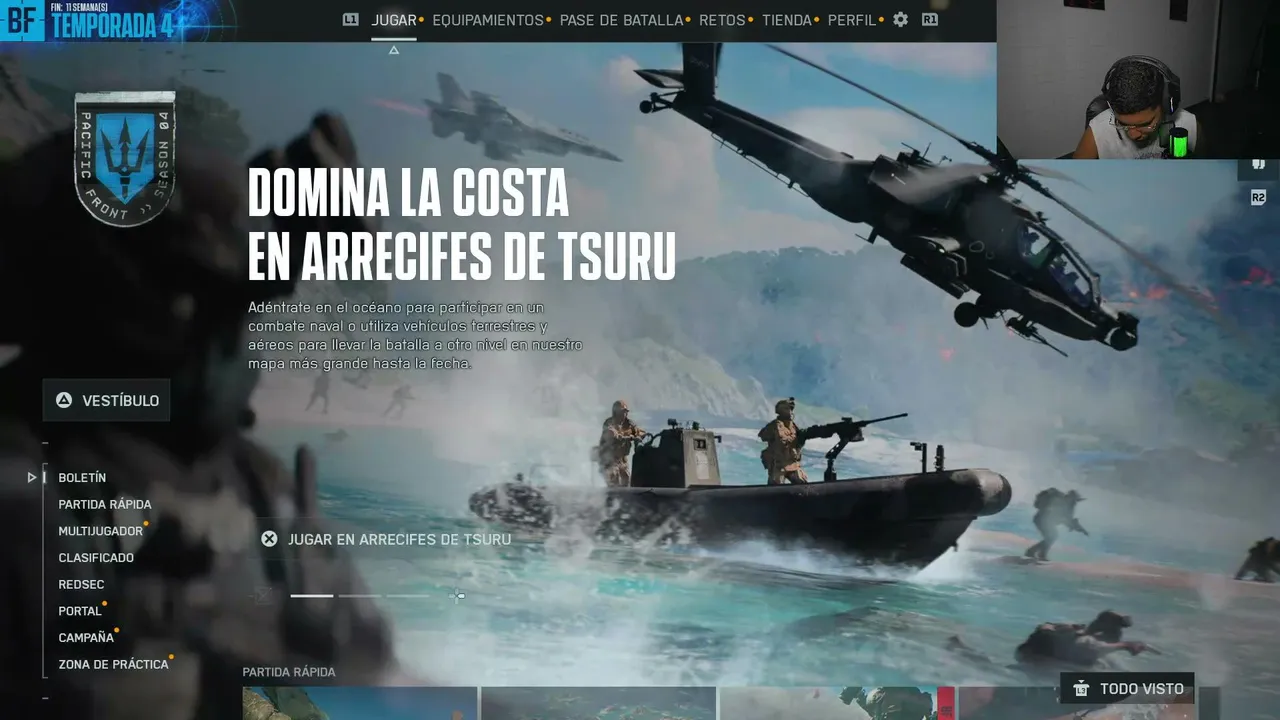Click the icon beside Todo Visto
Screen dimensions: 1280x720
[x=1081, y=688]
